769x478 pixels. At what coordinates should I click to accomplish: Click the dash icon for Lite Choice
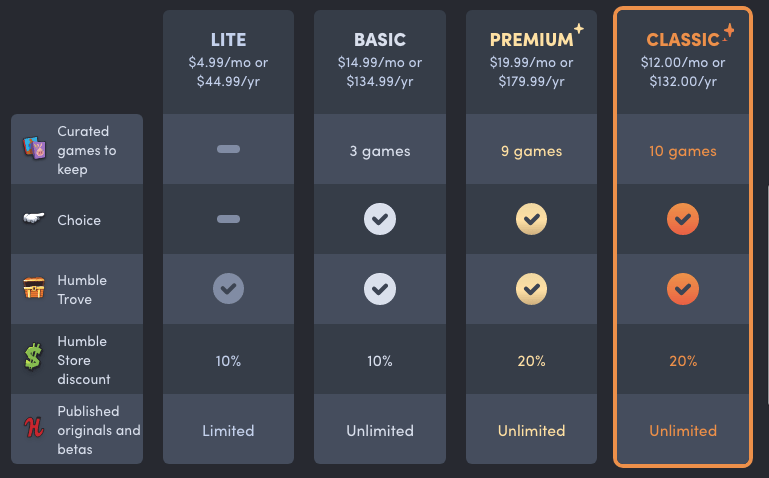229,219
